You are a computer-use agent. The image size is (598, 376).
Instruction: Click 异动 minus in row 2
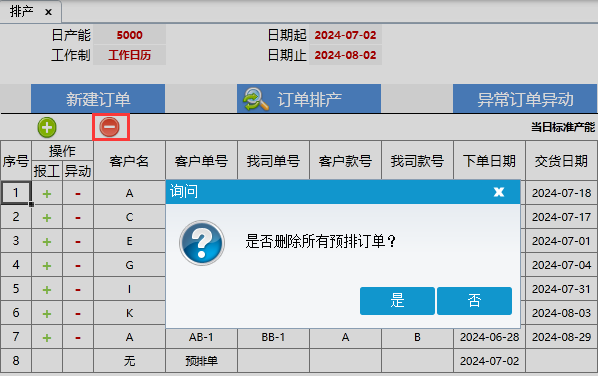[x=78, y=218]
